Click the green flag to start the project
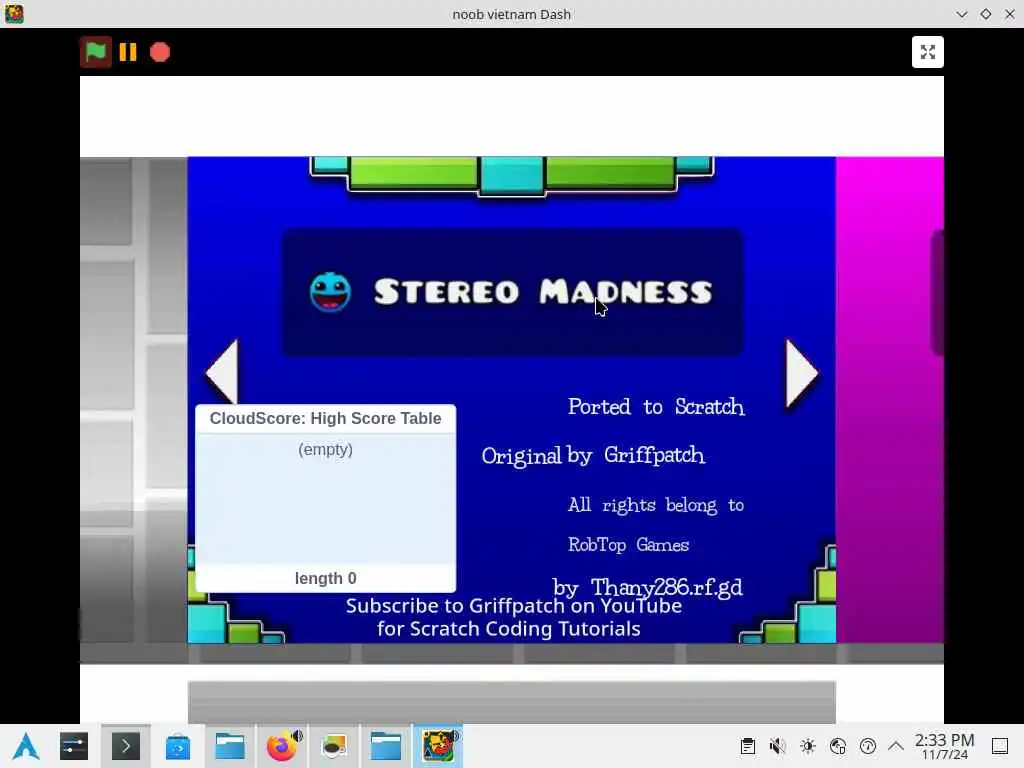 [96, 52]
